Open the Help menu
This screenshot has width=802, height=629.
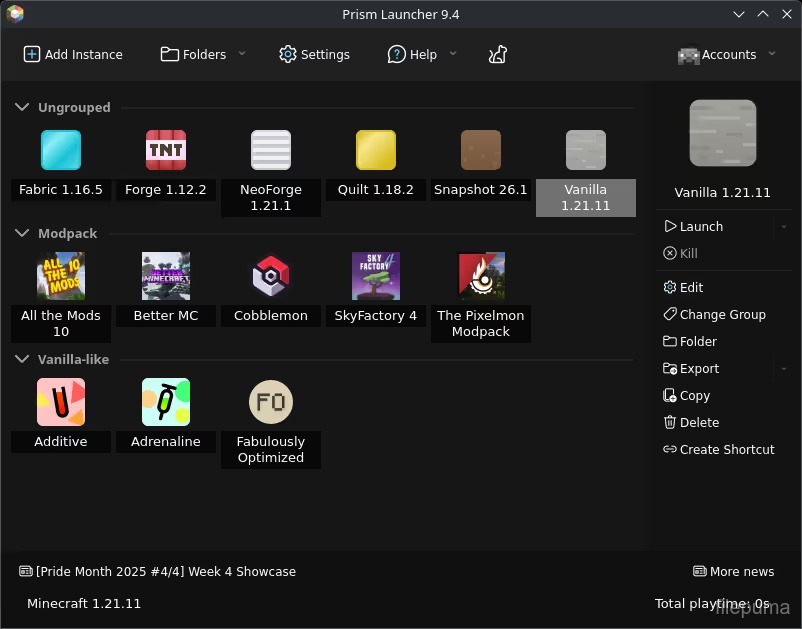click(421, 55)
